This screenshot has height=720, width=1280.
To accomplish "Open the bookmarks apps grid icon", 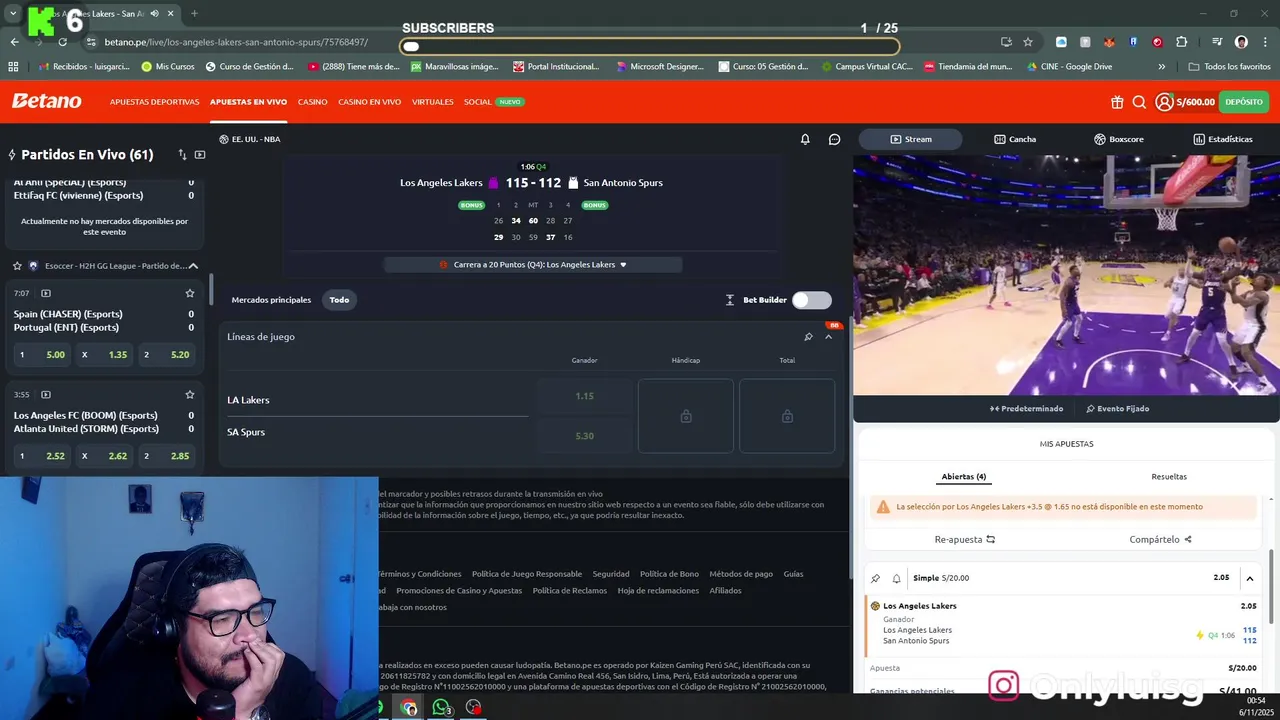I will pos(13,67).
